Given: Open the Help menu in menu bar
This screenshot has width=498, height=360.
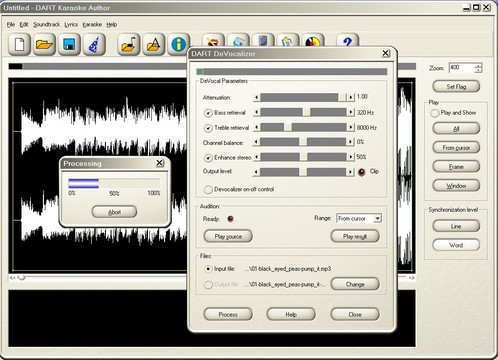Looking at the screenshot, I should coord(112,24).
